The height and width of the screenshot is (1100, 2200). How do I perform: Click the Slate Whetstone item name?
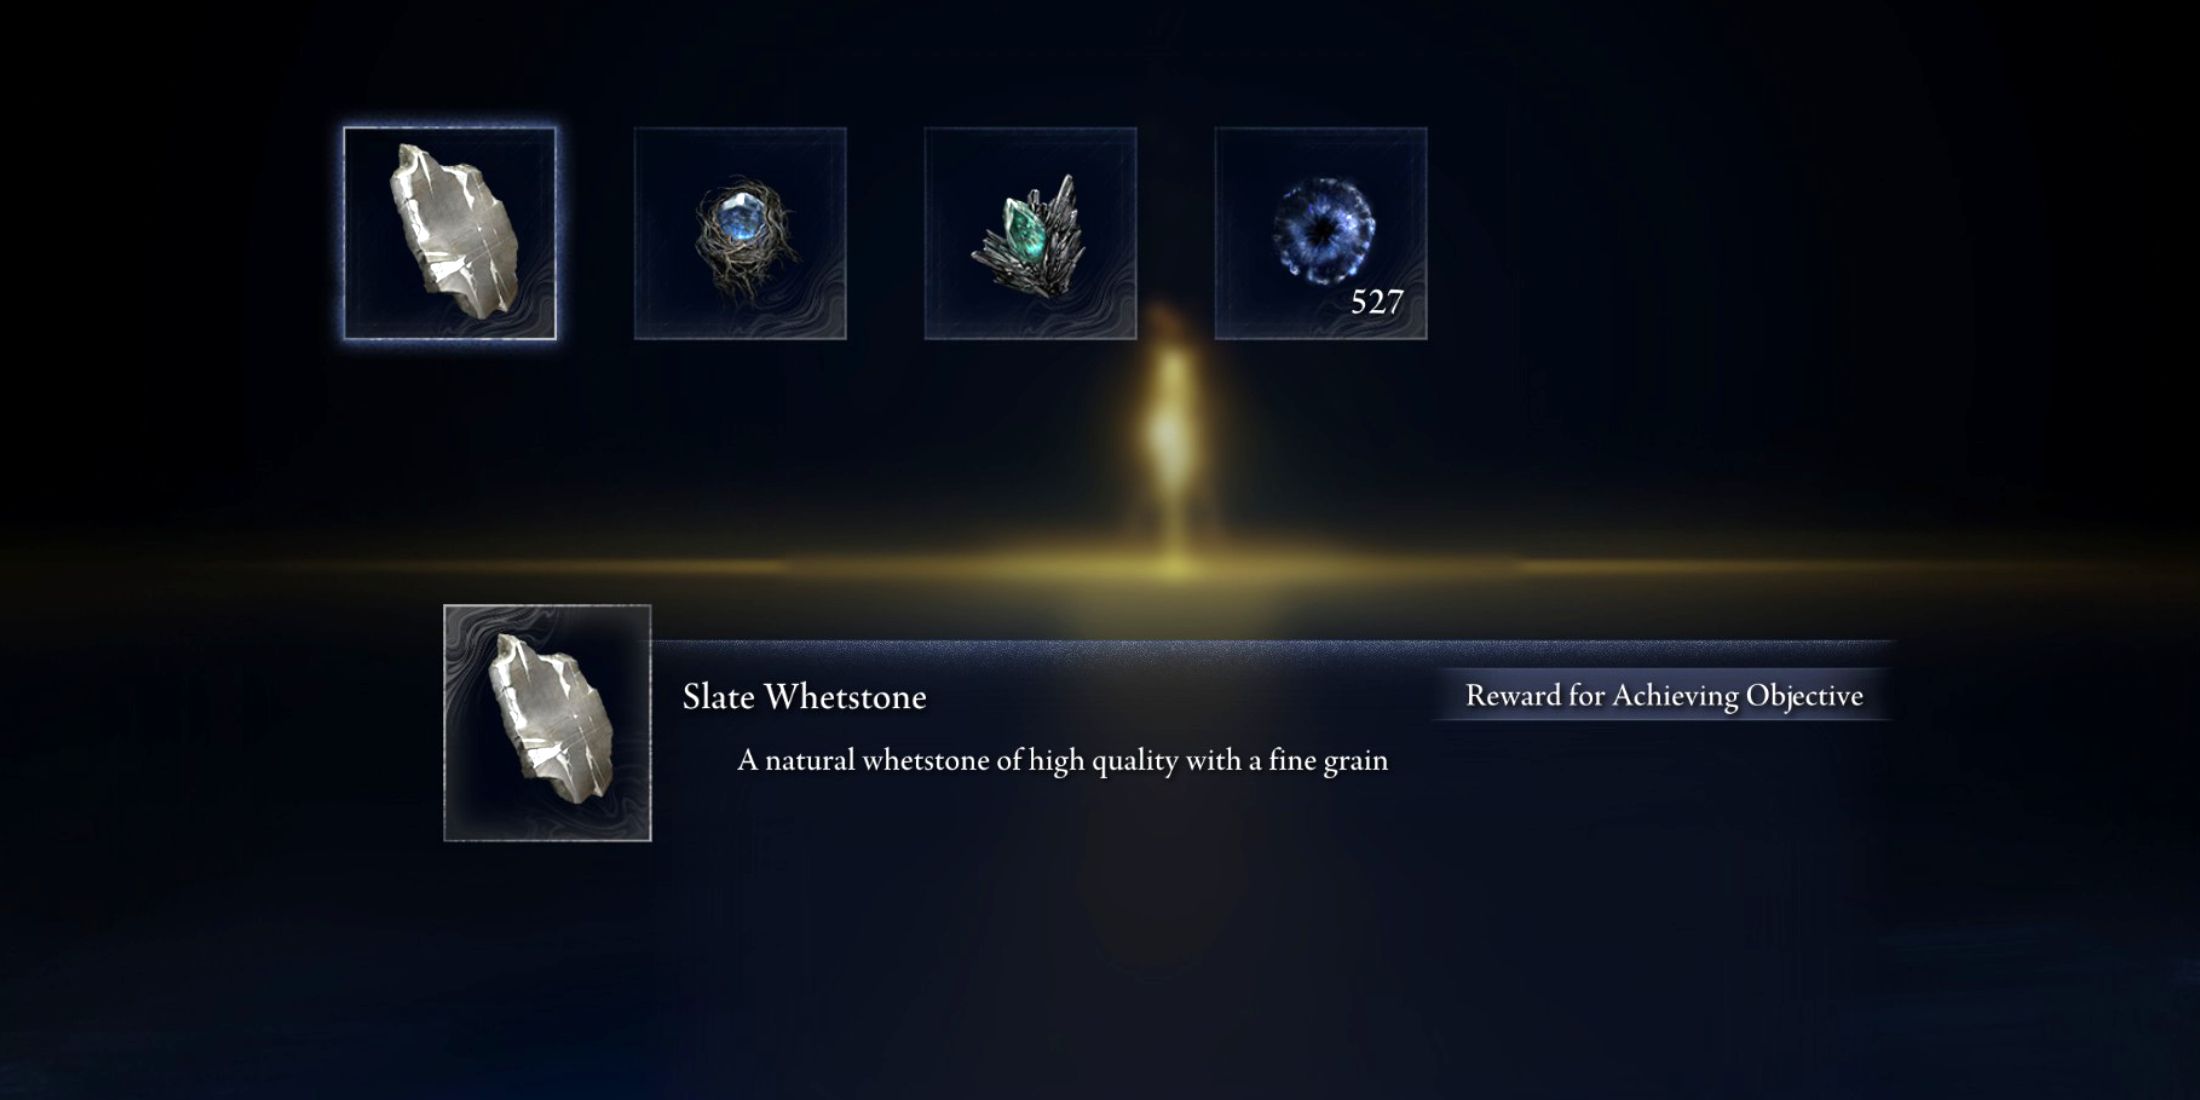(x=804, y=697)
